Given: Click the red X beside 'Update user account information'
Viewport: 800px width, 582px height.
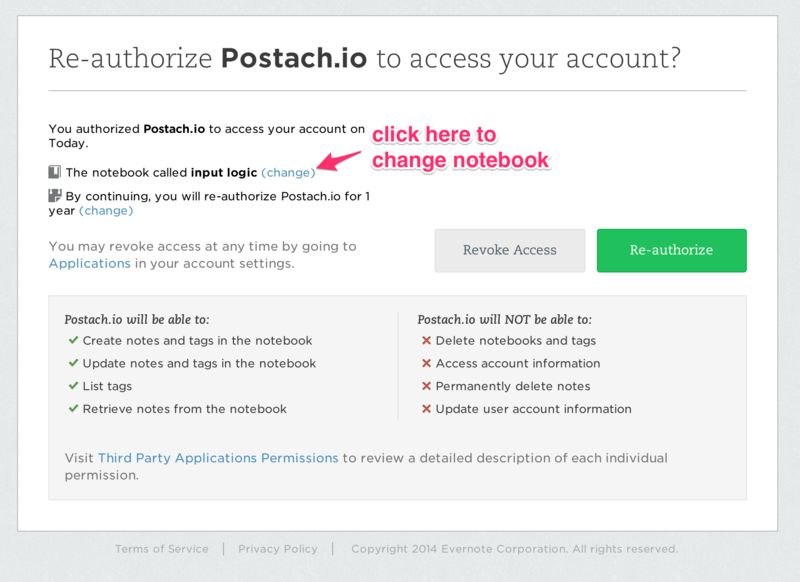Looking at the screenshot, I should (x=427, y=409).
